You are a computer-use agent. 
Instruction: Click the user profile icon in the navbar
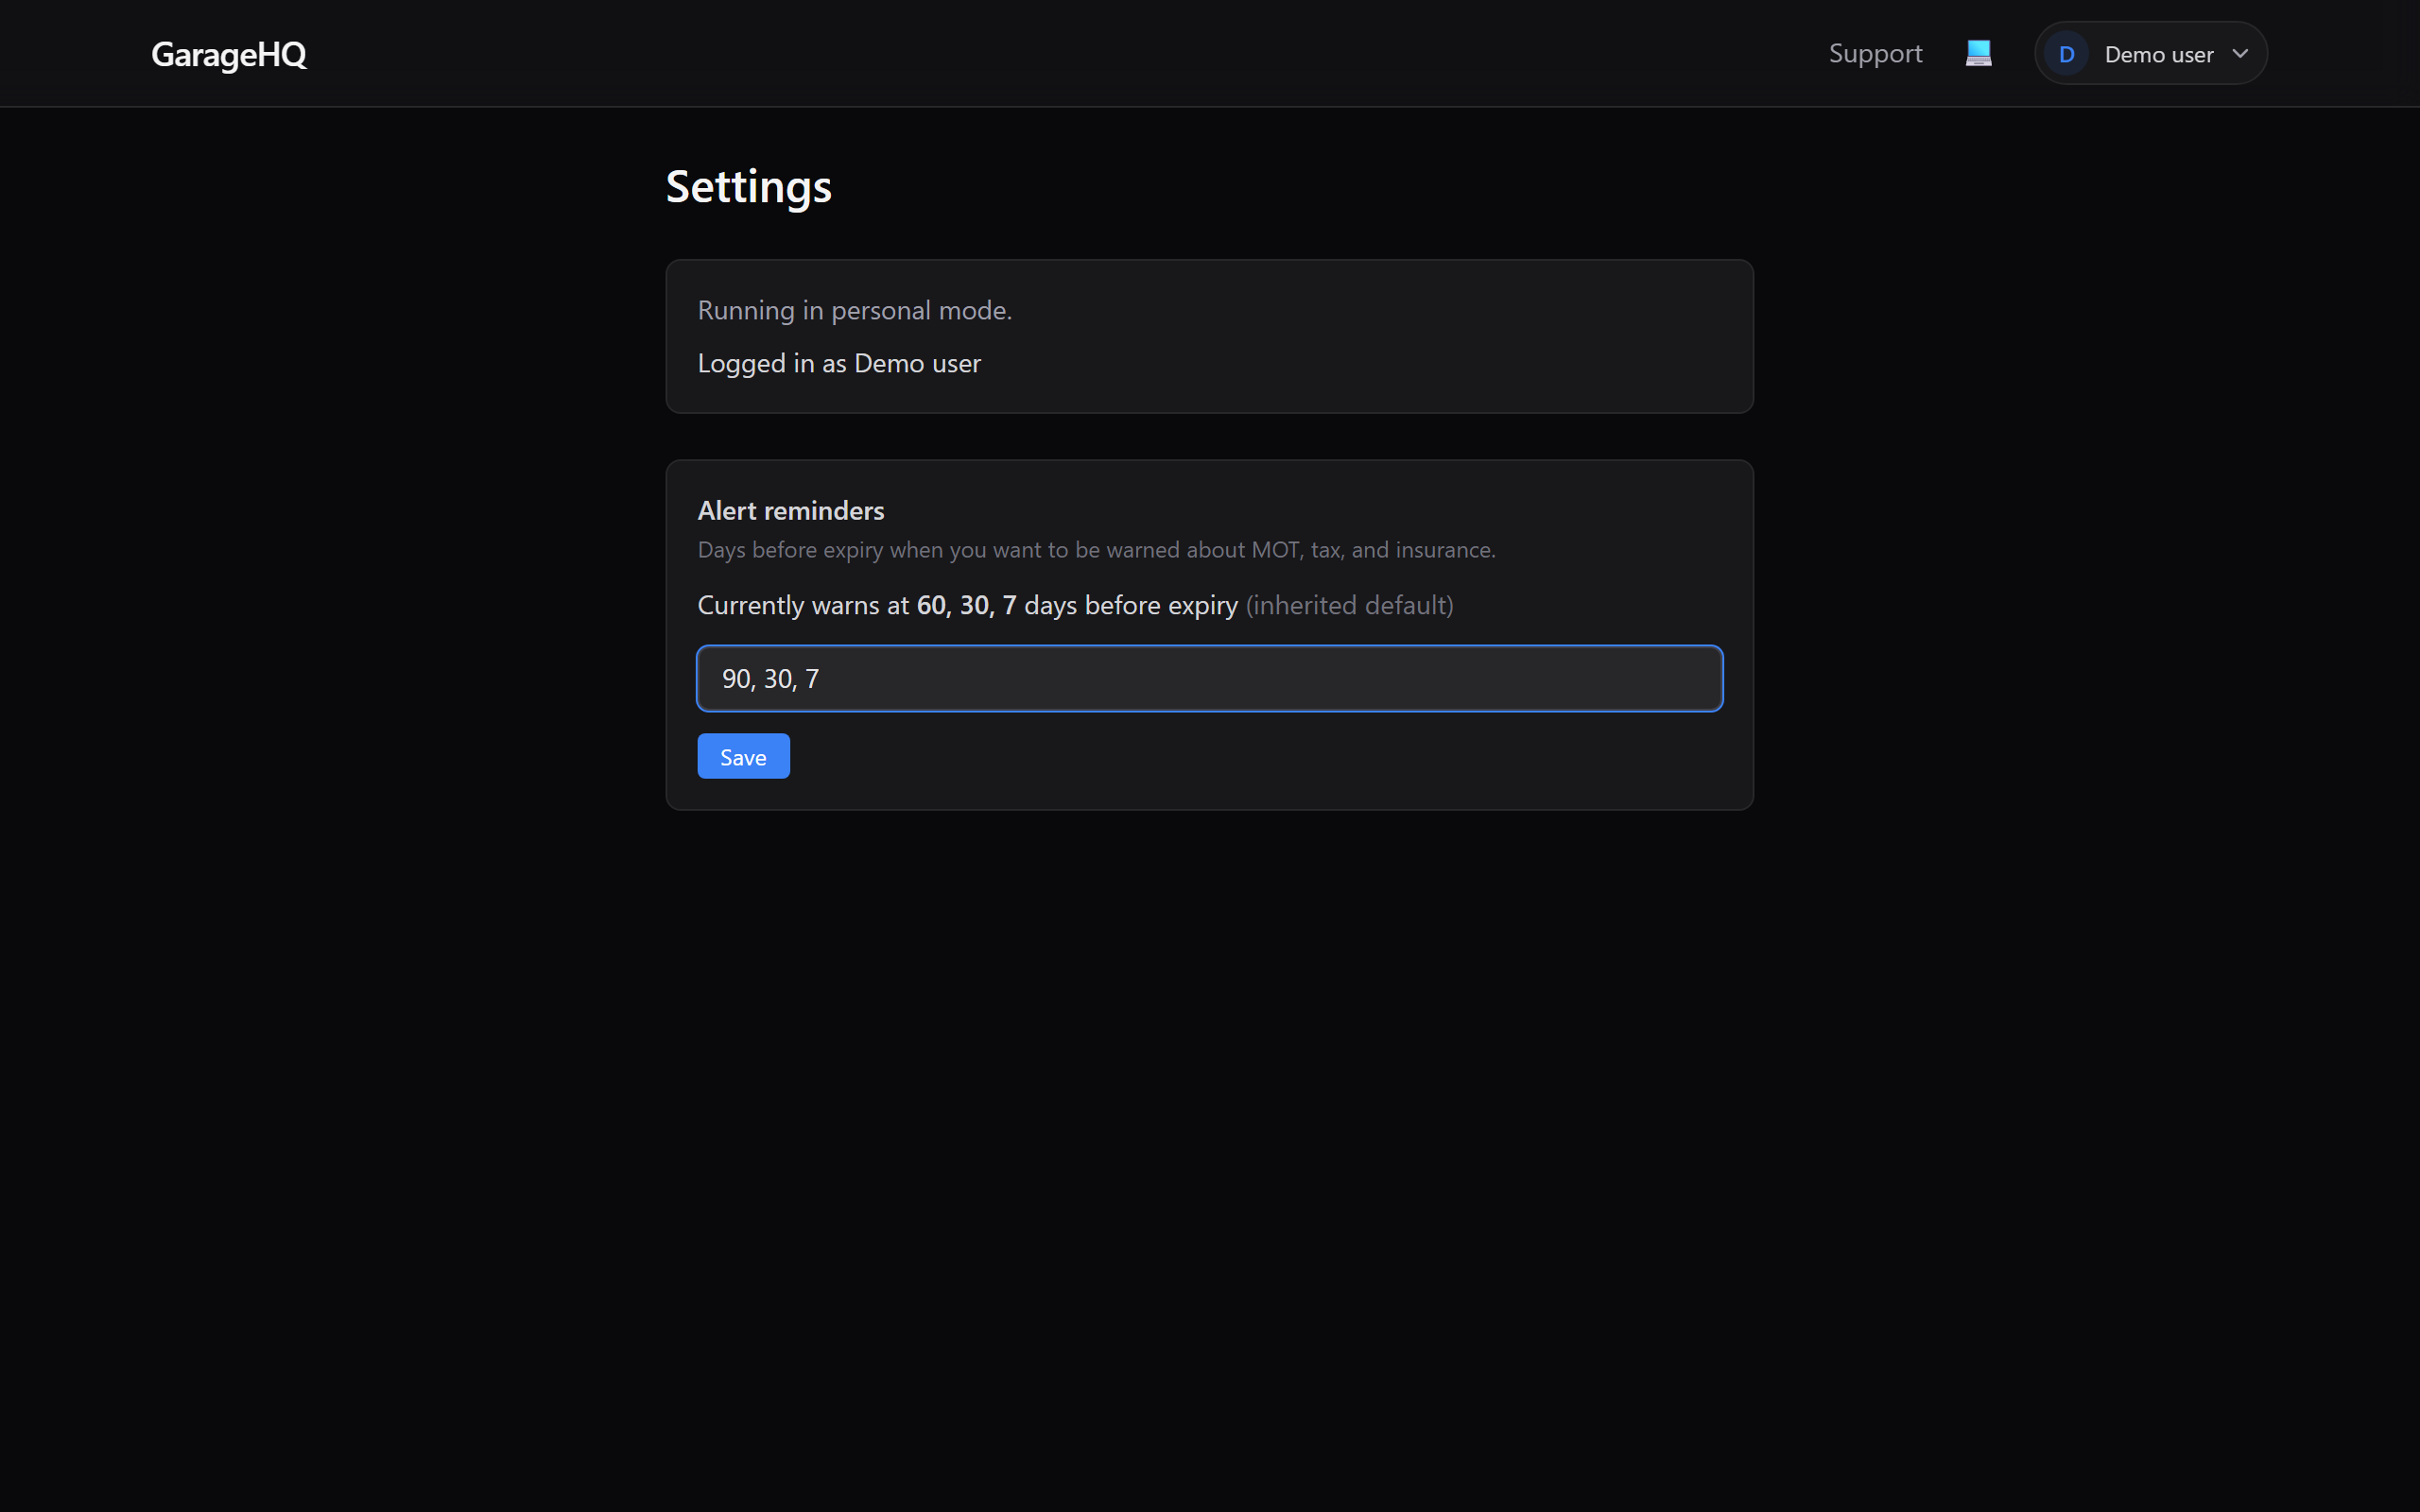(2067, 53)
